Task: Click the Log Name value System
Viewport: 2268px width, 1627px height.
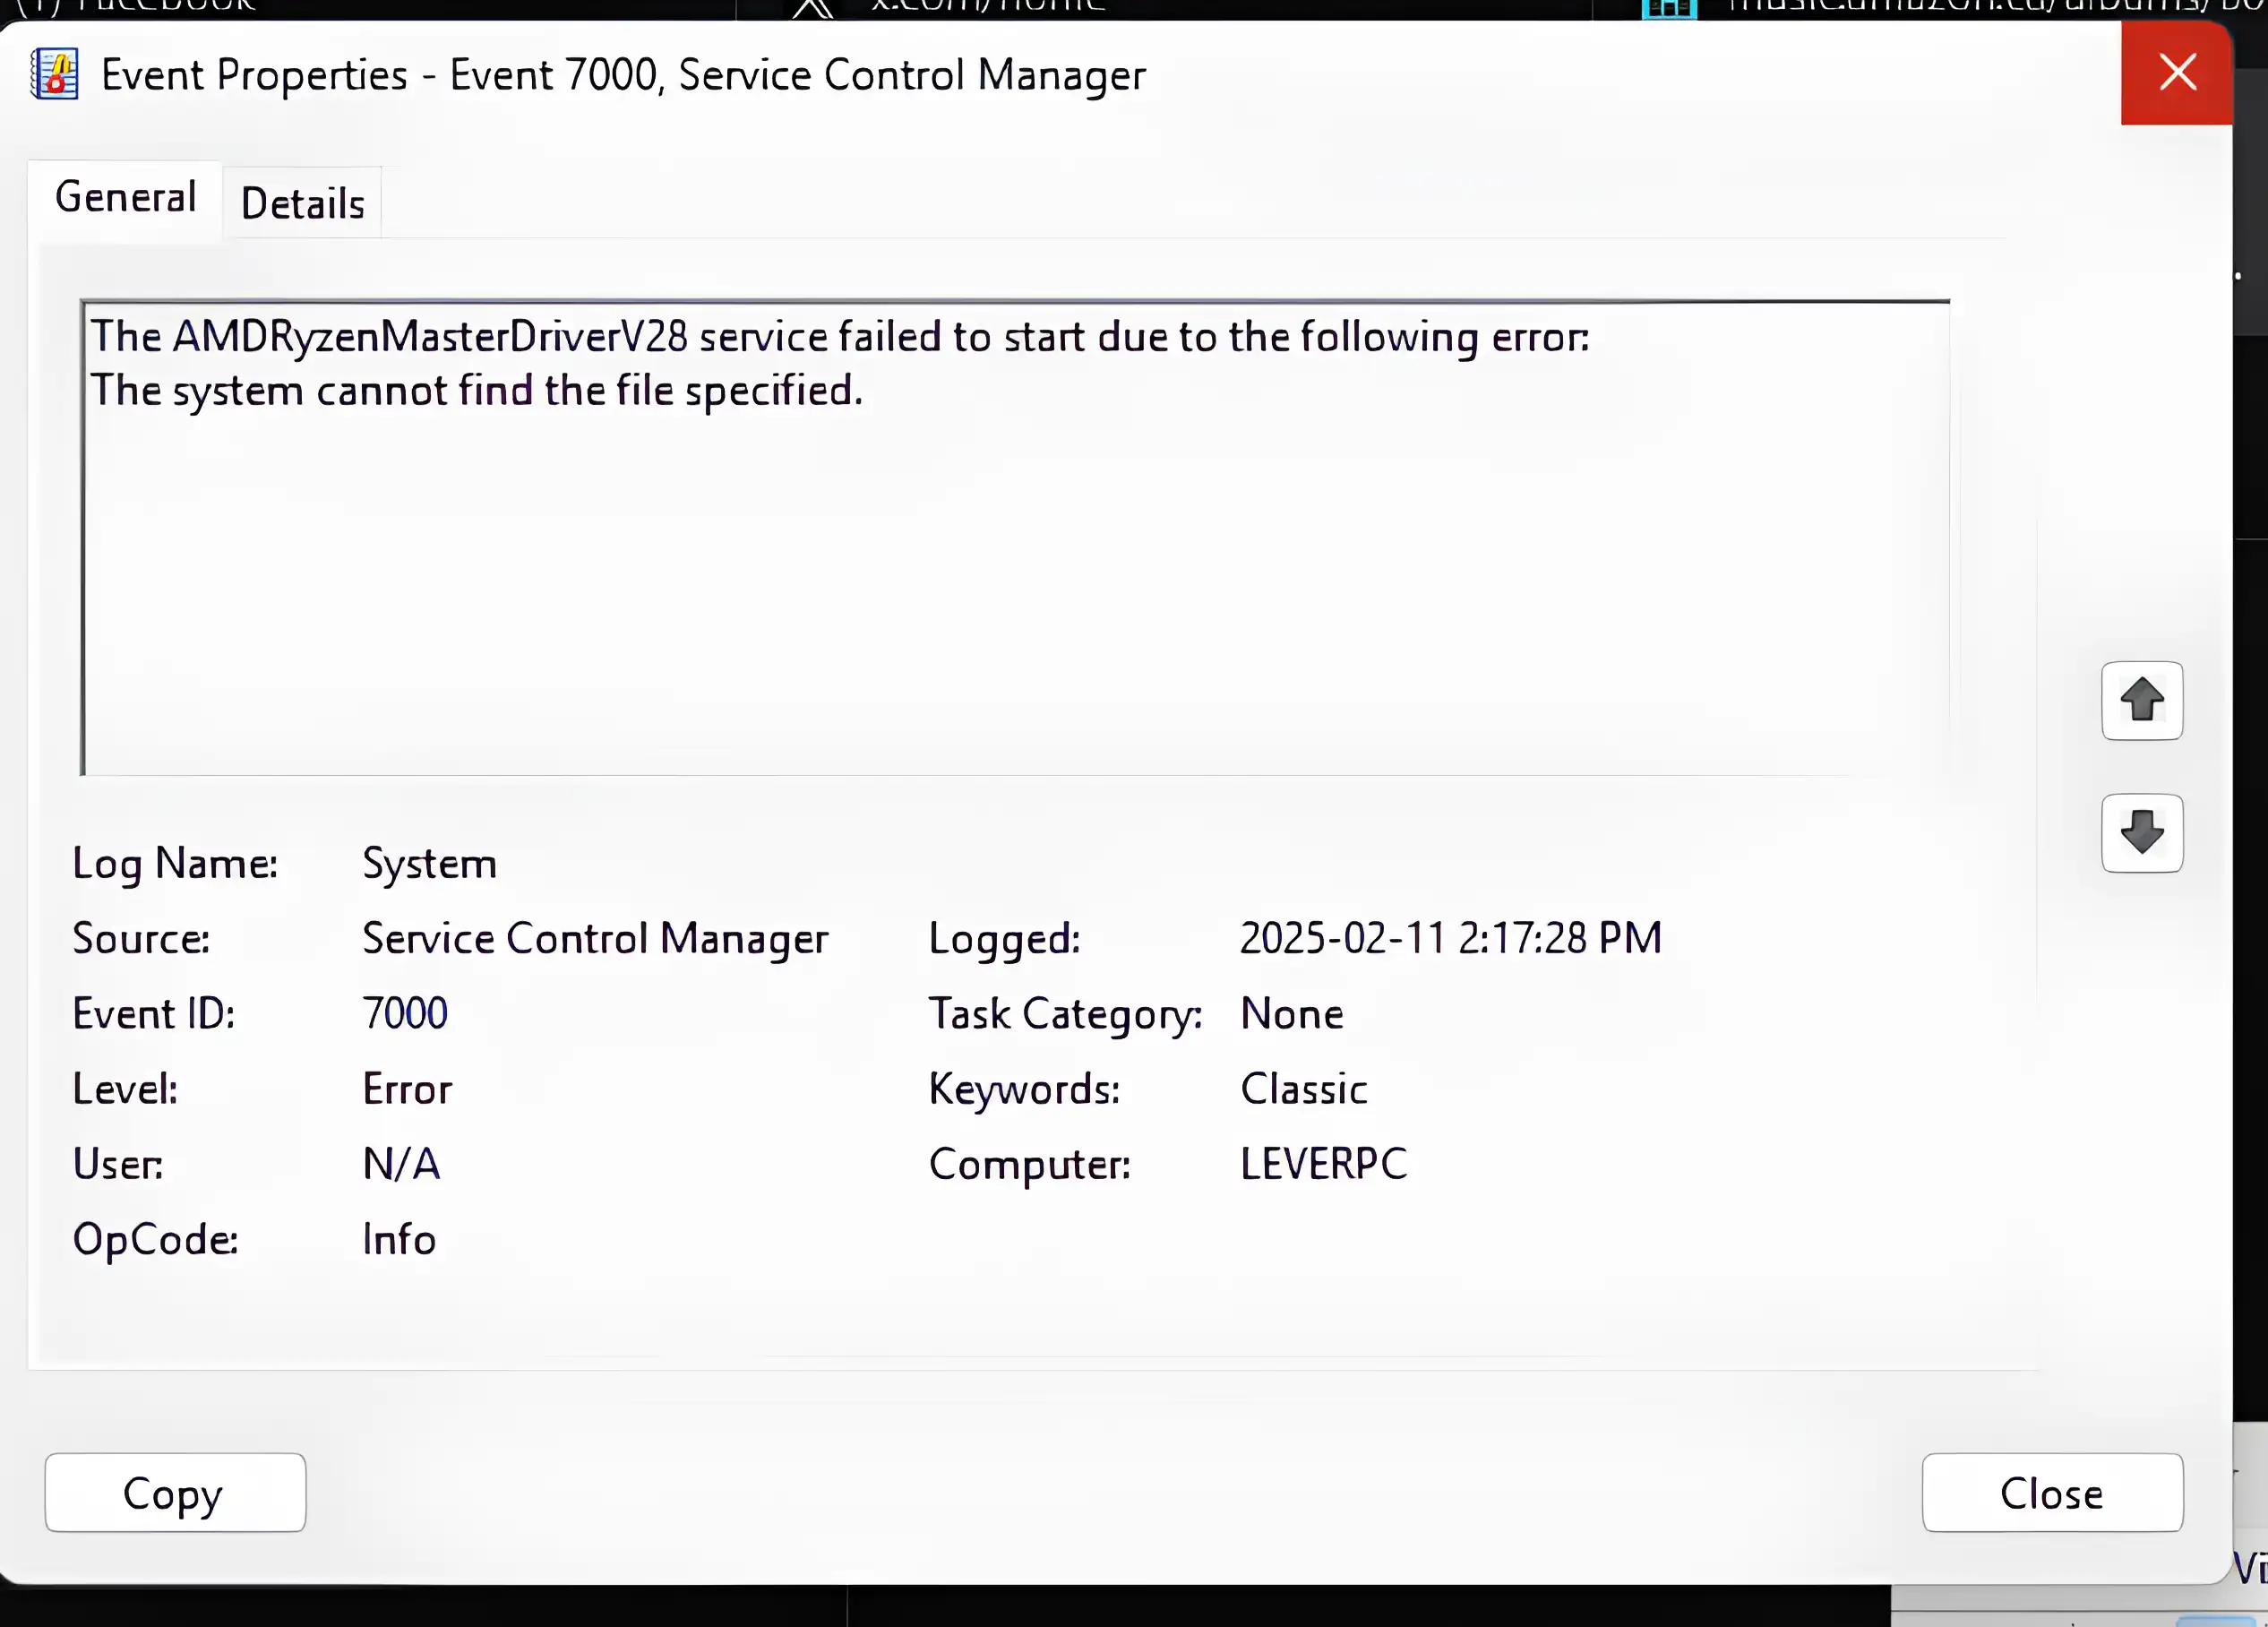Action: pos(429,864)
